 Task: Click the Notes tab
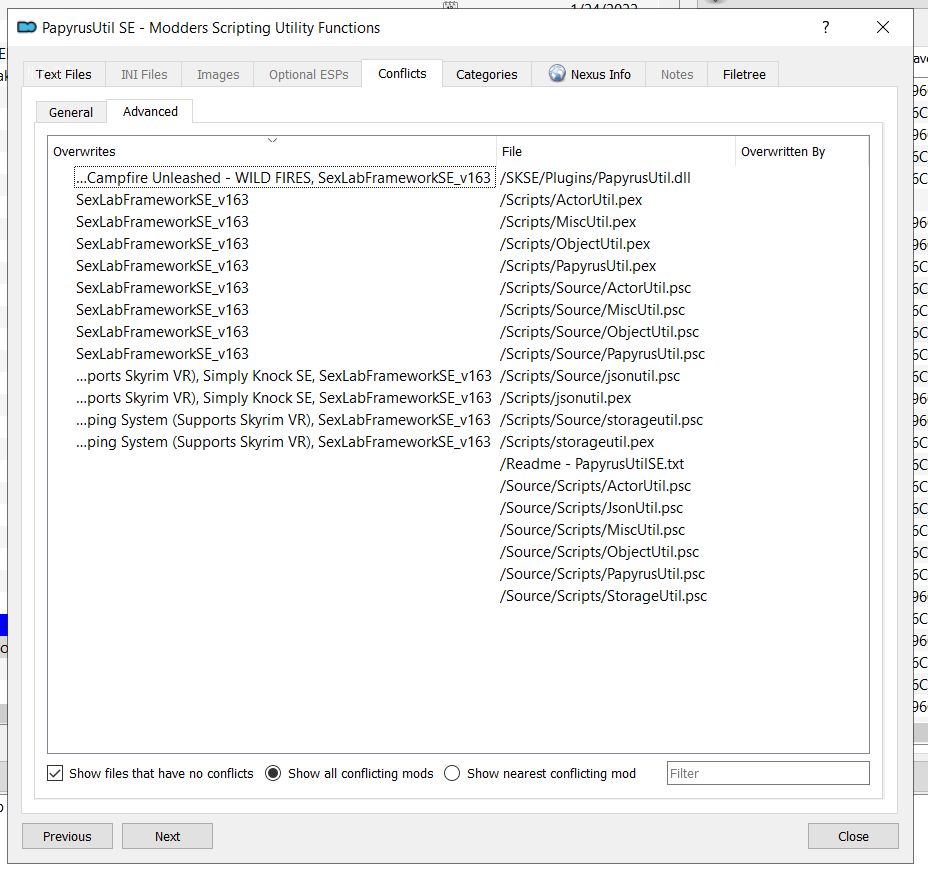coord(676,75)
